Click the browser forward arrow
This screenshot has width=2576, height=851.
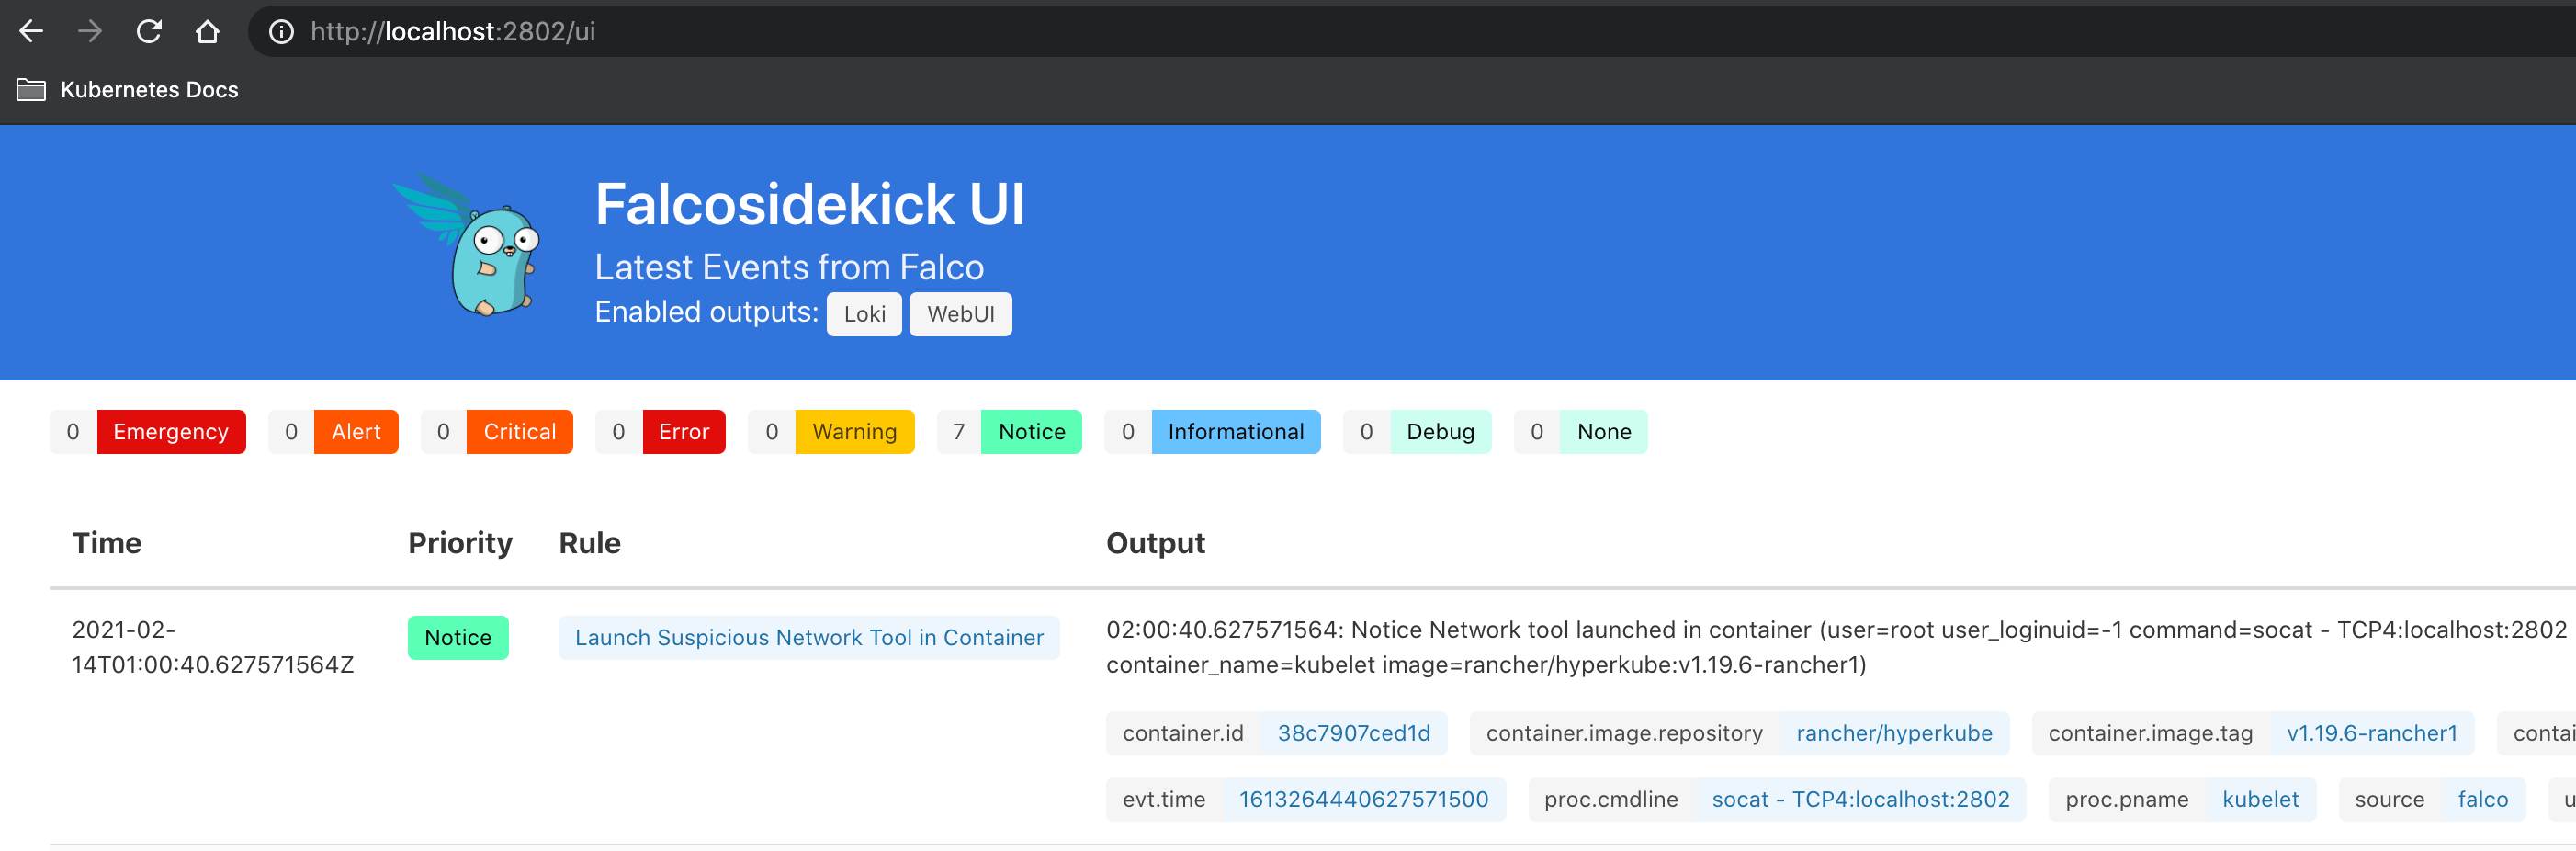90,31
